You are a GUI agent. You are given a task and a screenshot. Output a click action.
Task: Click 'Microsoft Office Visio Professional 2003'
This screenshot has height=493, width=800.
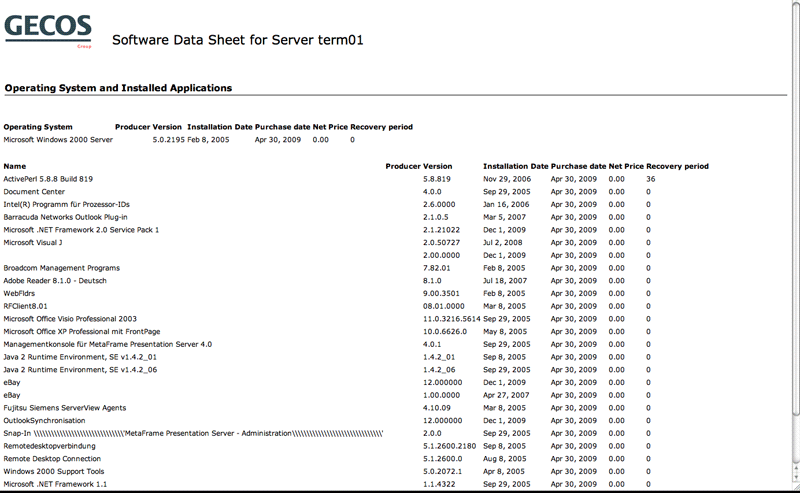(x=70, y=319)
